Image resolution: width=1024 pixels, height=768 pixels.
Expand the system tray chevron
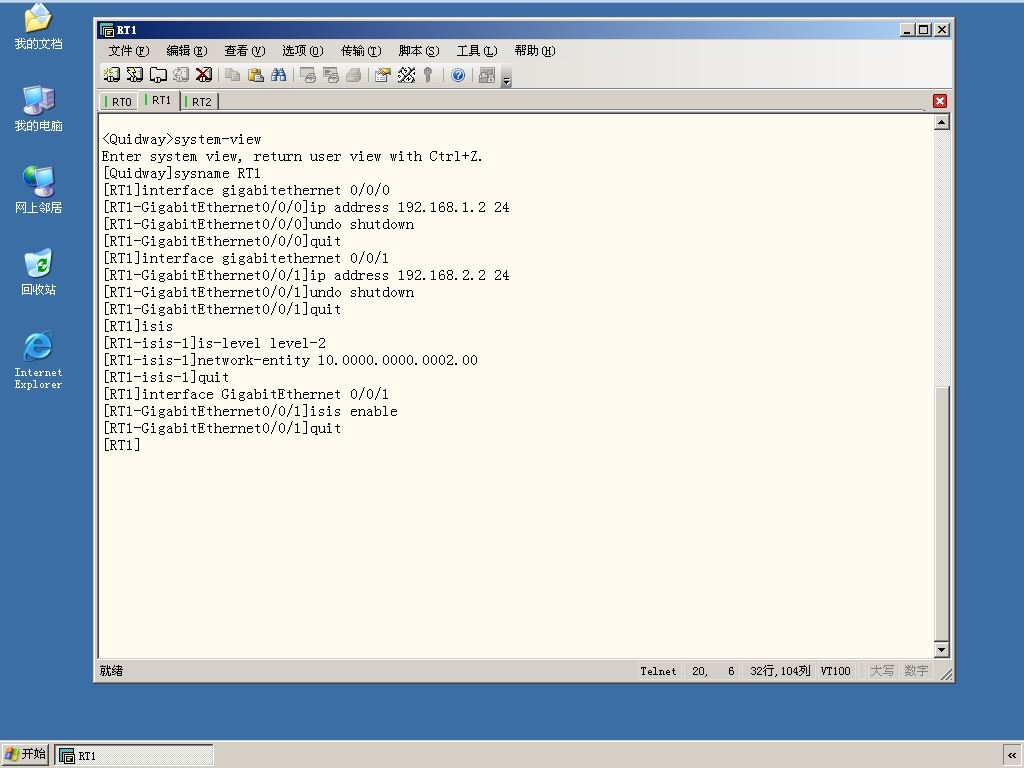(1012, 756)
